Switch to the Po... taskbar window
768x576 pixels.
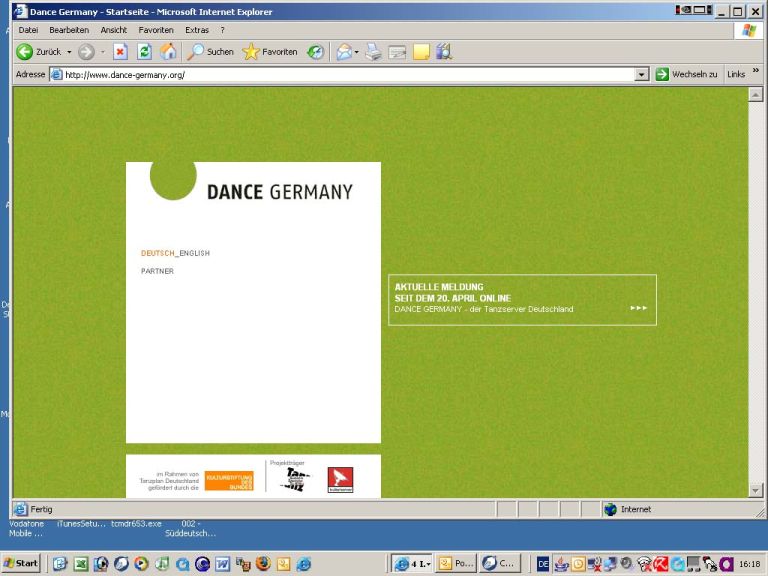click(x=456, y=564)
